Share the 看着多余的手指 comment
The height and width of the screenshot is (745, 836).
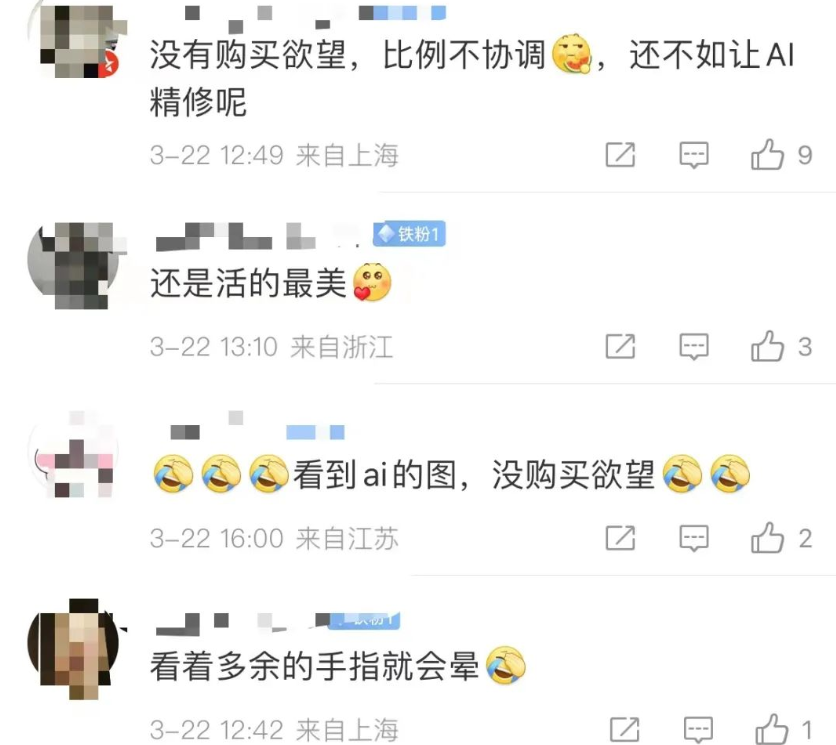point(624,730)
